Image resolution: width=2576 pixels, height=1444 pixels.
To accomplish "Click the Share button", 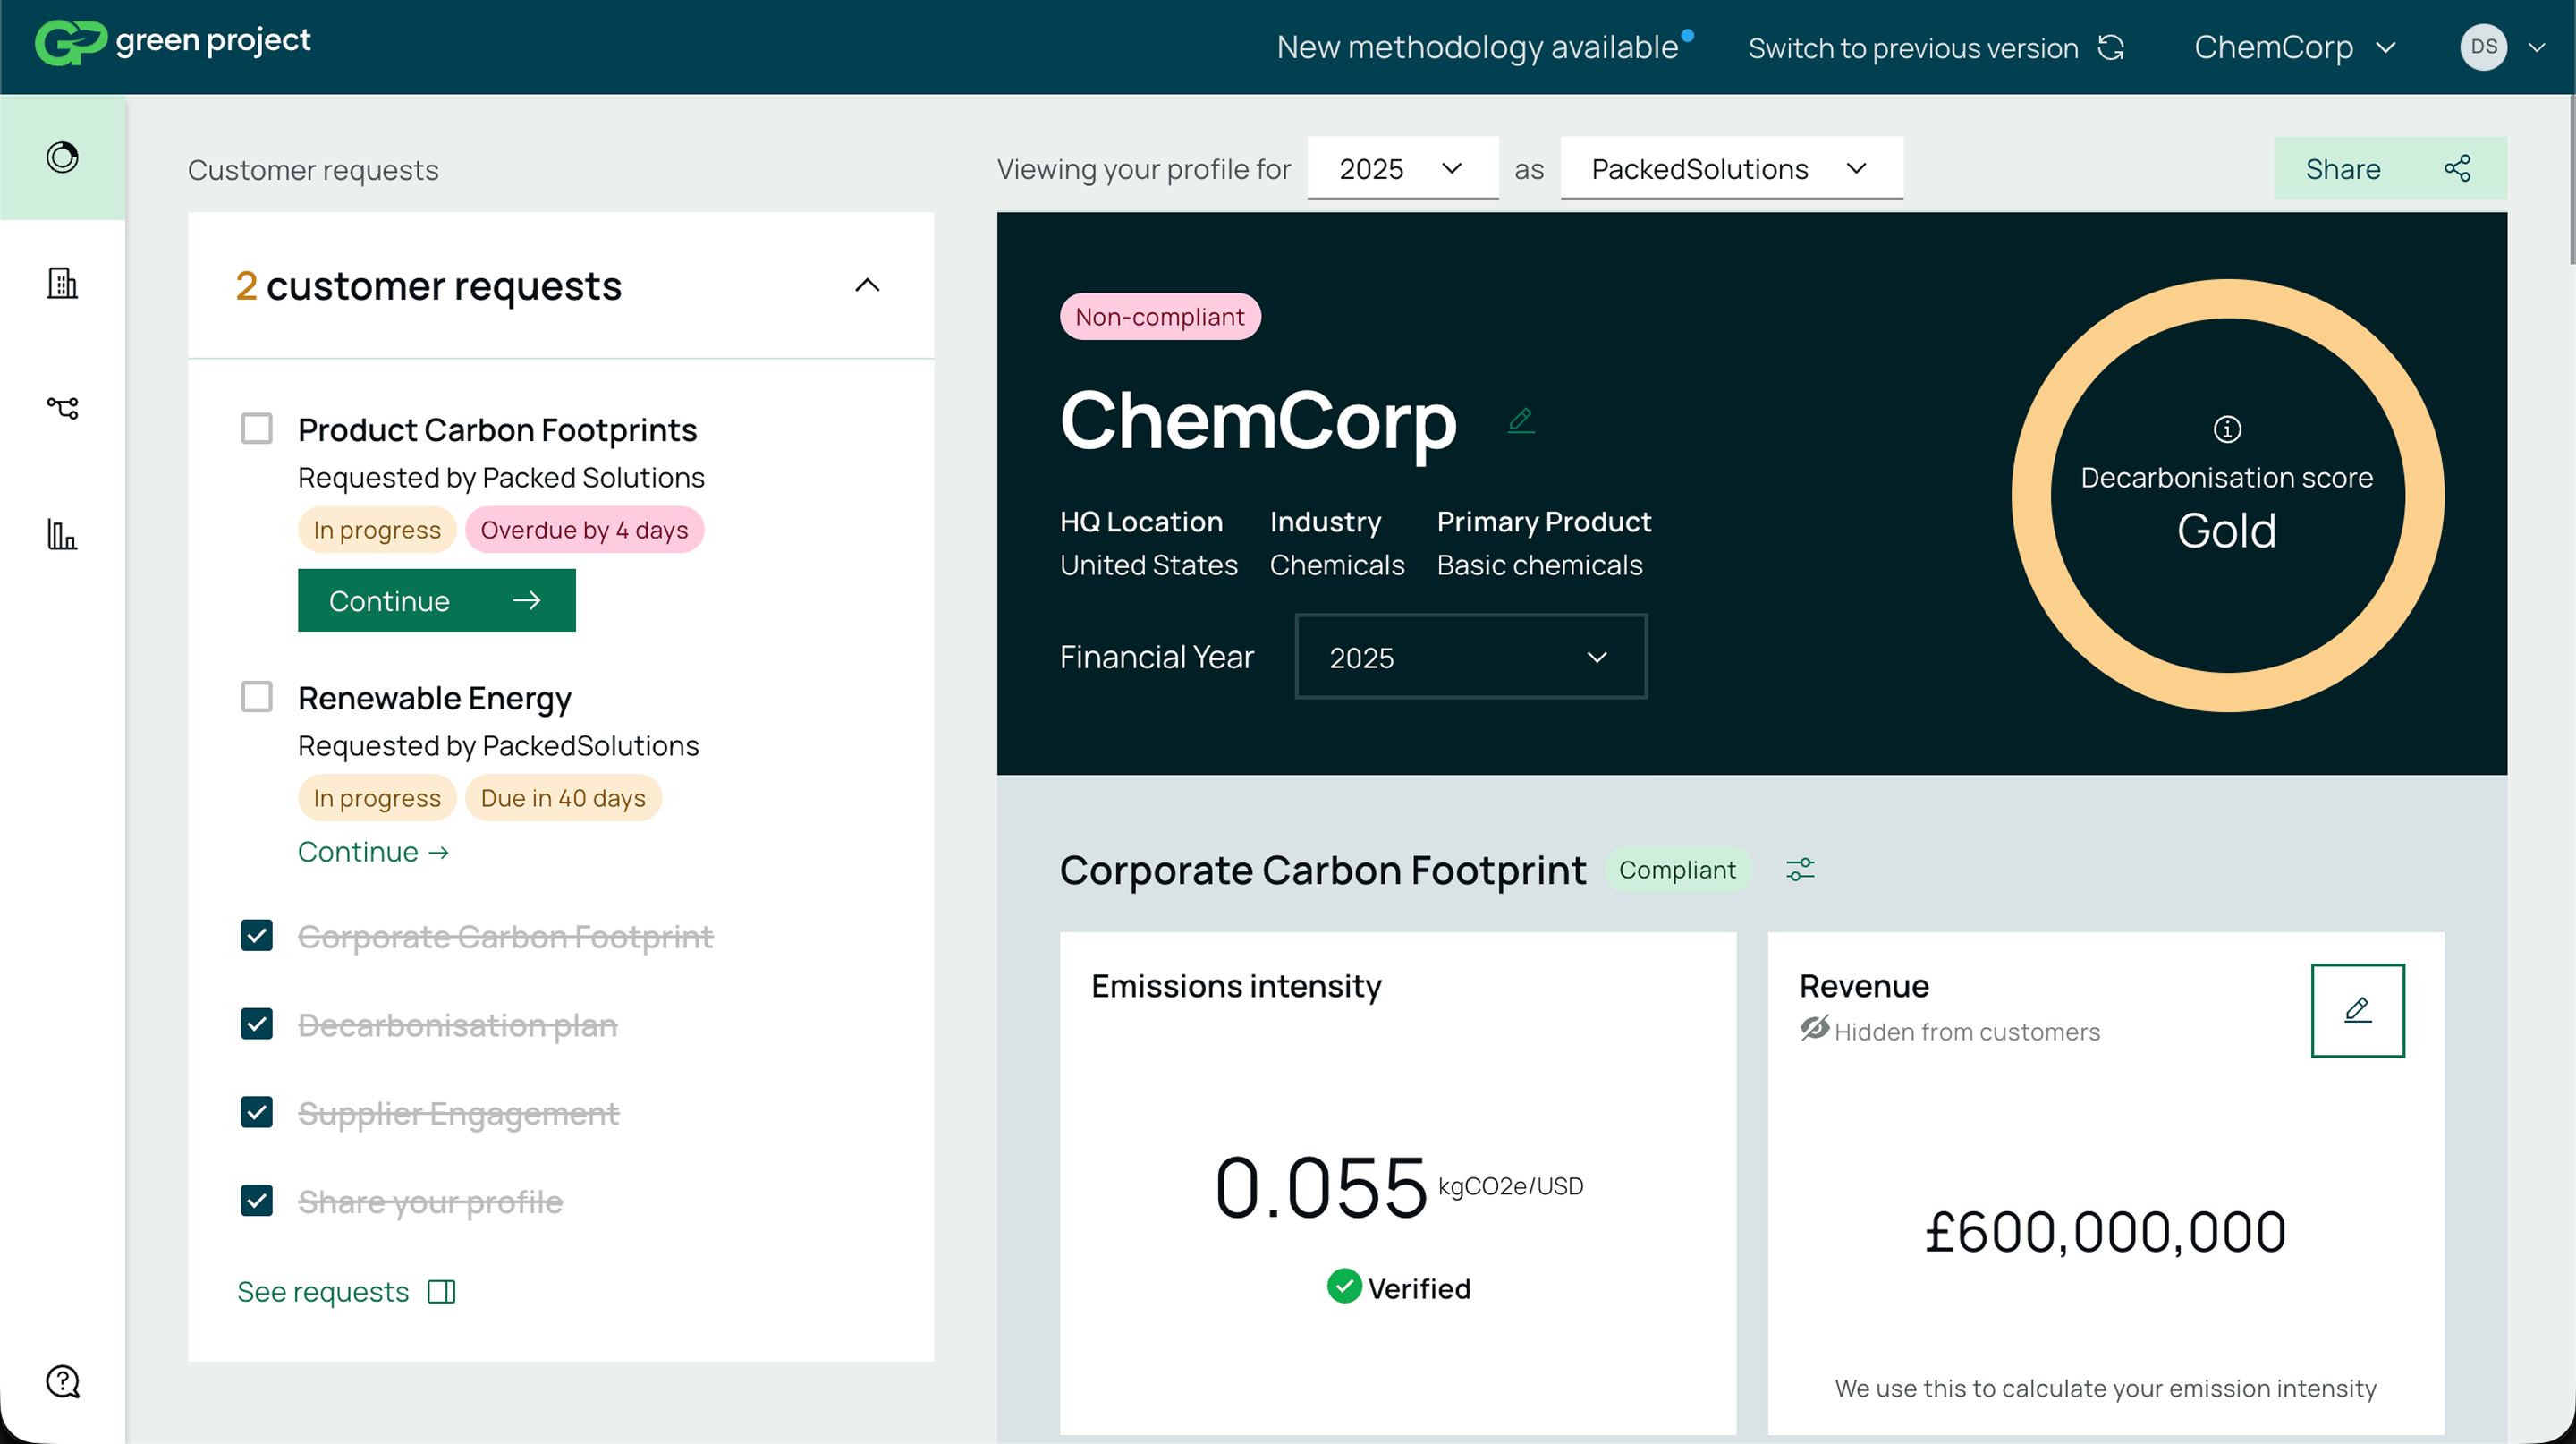I will 2390,168.
